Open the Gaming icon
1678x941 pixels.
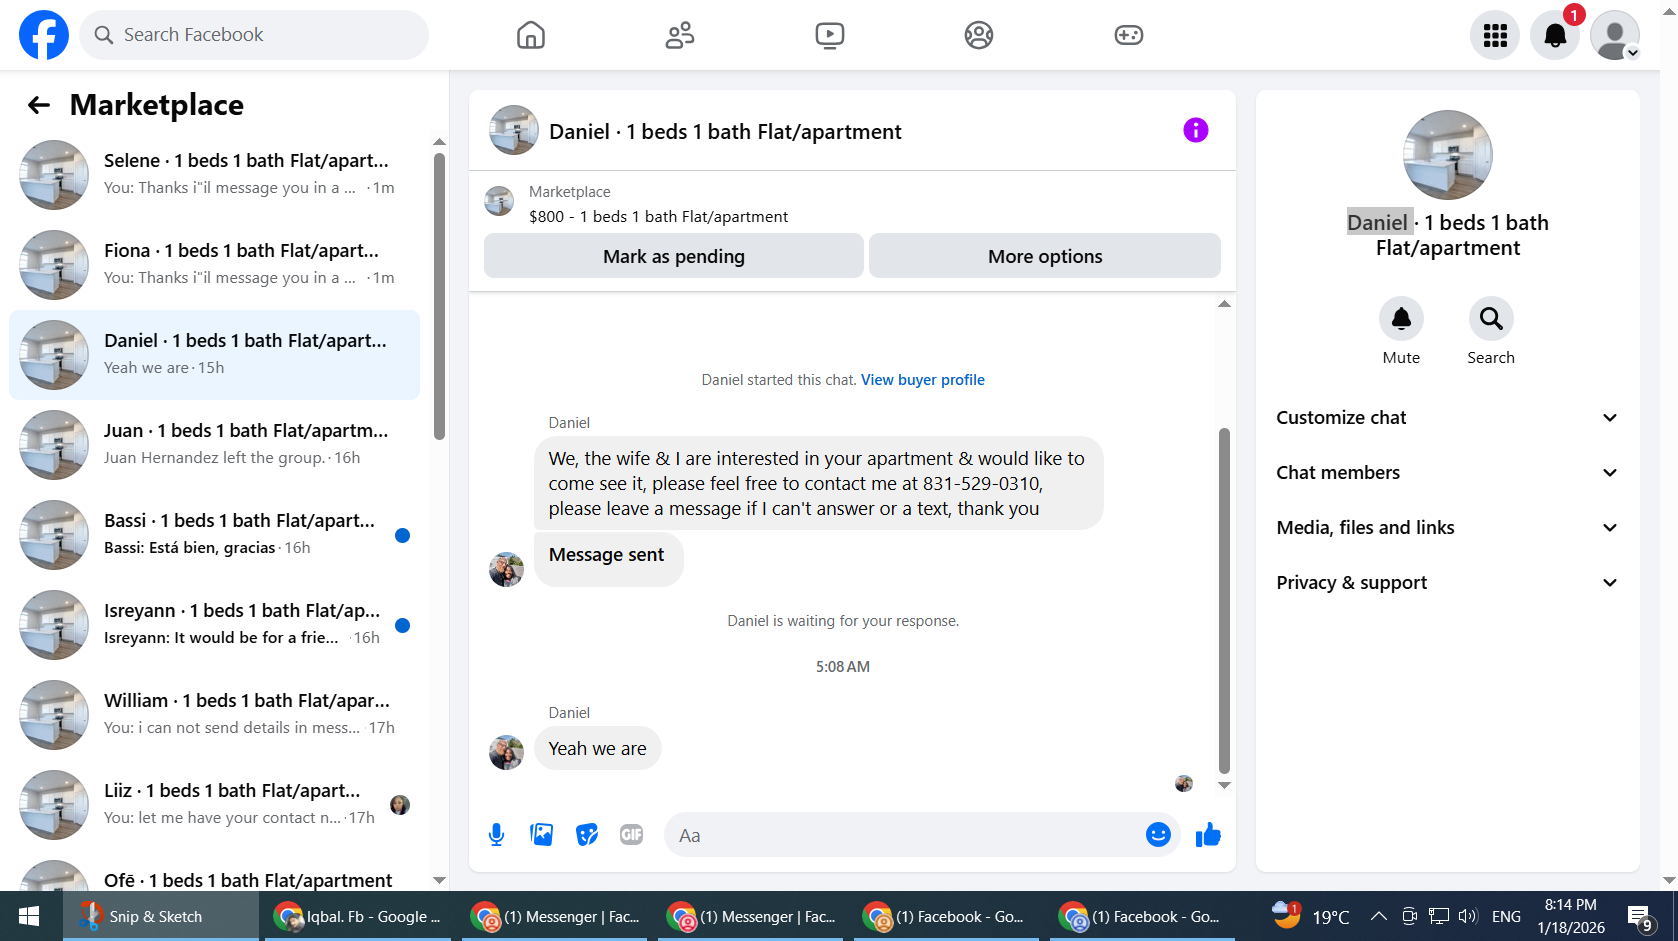pos(1129,35)
